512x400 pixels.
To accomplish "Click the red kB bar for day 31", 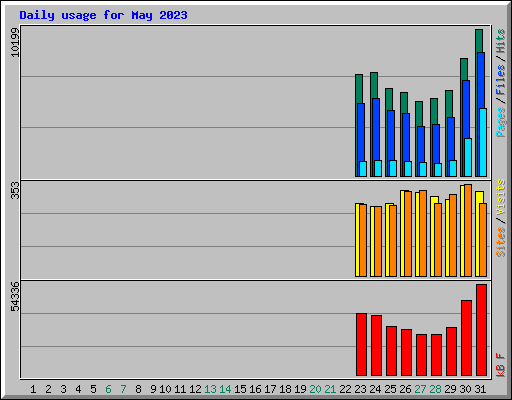I will tap(481, 330).
